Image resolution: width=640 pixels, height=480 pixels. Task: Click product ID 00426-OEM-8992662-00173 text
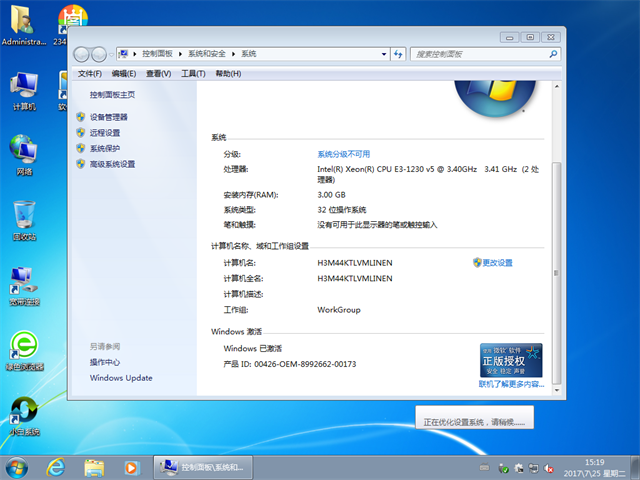click(305, 364)
